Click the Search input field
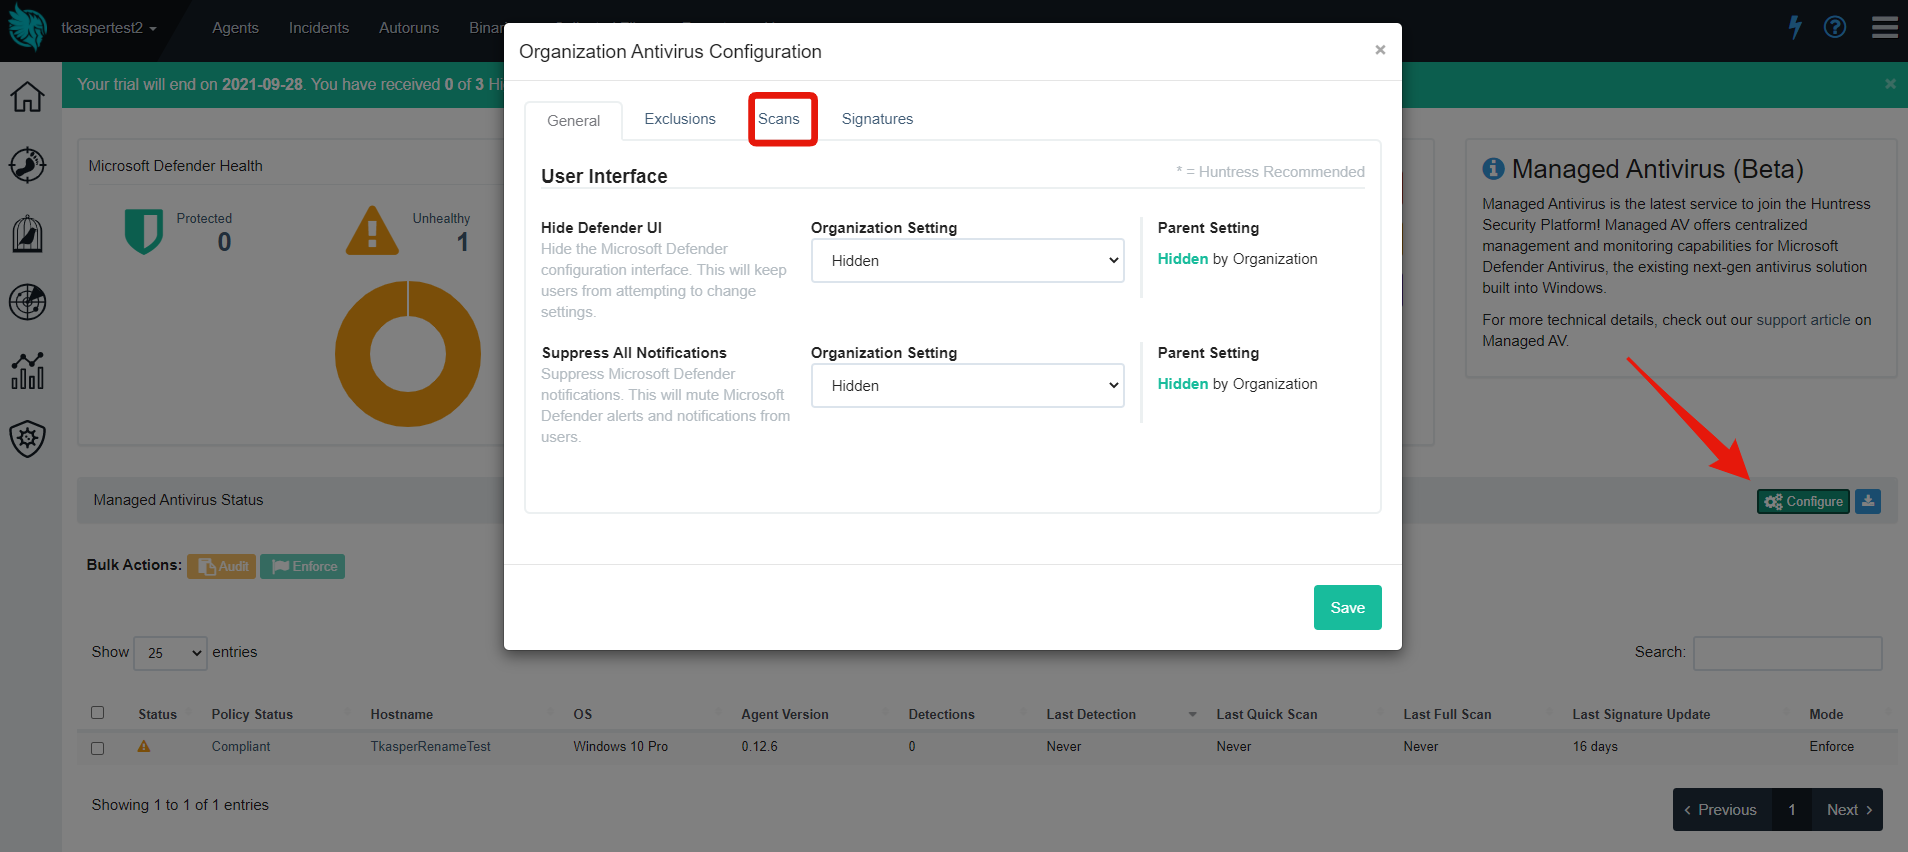This screenshot has width=1908, height=852. coord(1788,653)
